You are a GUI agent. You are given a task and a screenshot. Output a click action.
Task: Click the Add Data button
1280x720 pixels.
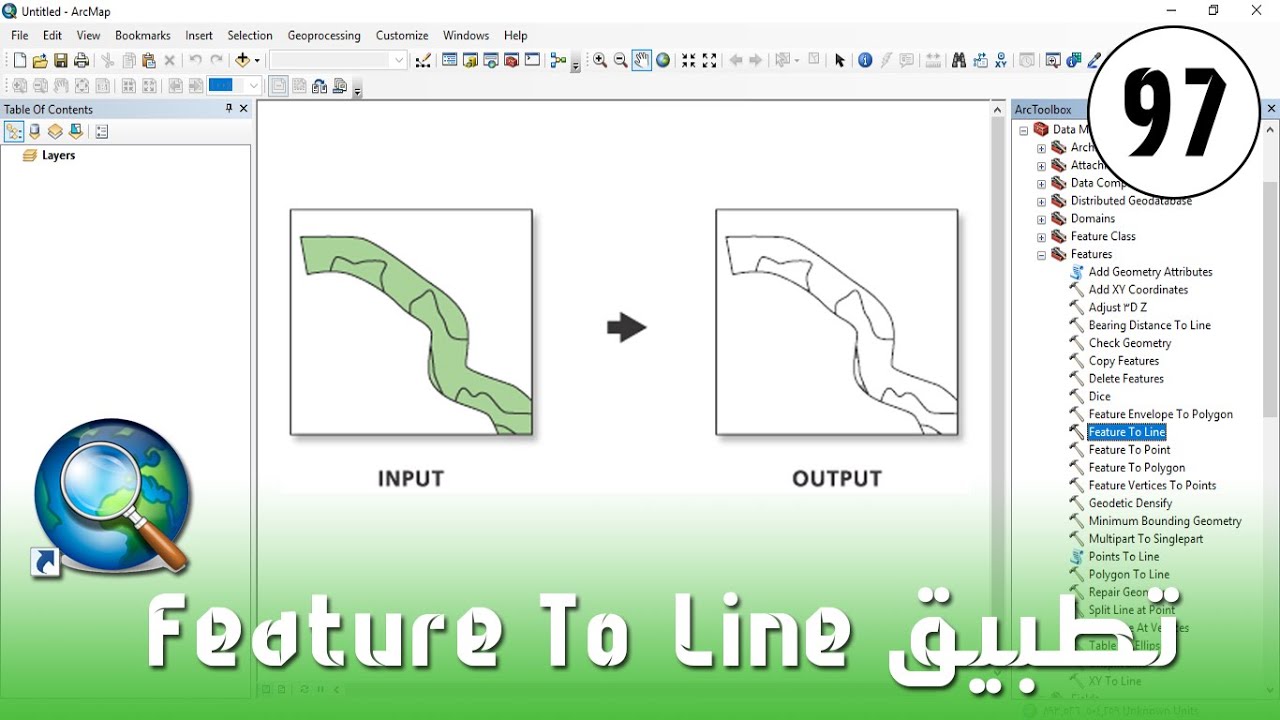242,61
